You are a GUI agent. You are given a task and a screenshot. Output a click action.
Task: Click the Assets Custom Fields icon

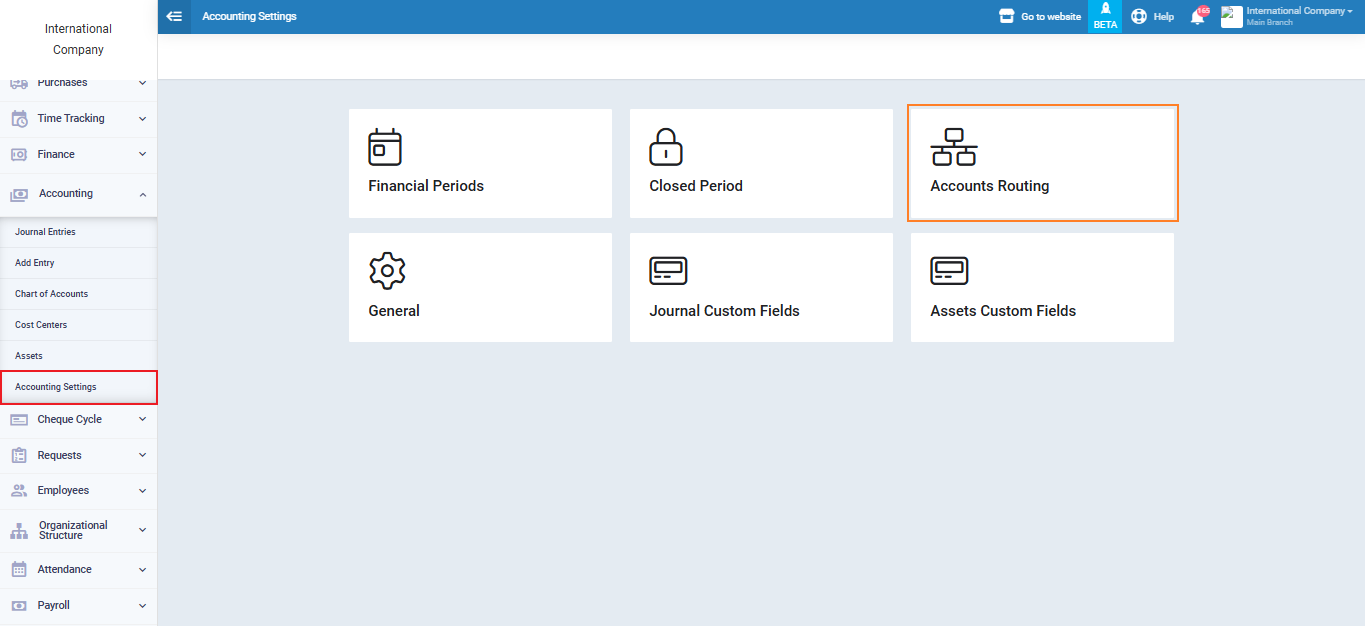pyautogui.click(x=949, y=271)
